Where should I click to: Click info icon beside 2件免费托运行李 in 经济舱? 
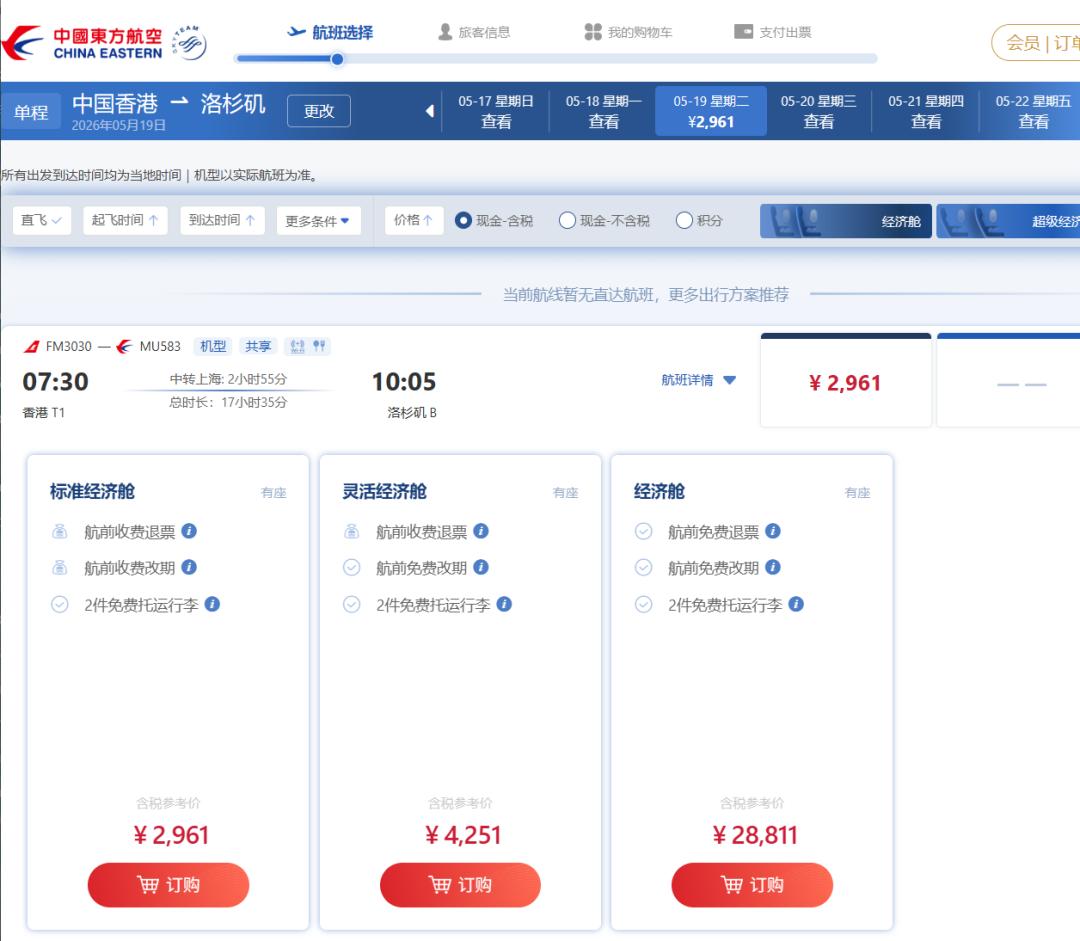click(796, 604)
